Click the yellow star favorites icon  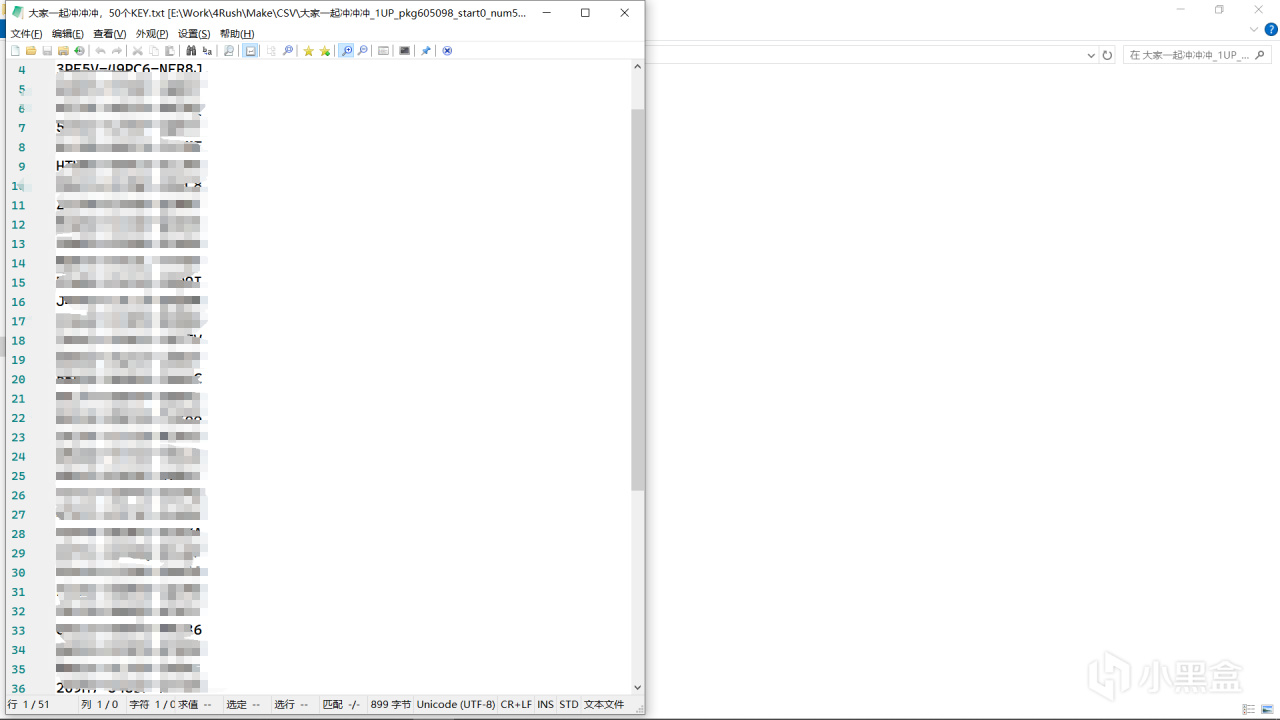309,51
